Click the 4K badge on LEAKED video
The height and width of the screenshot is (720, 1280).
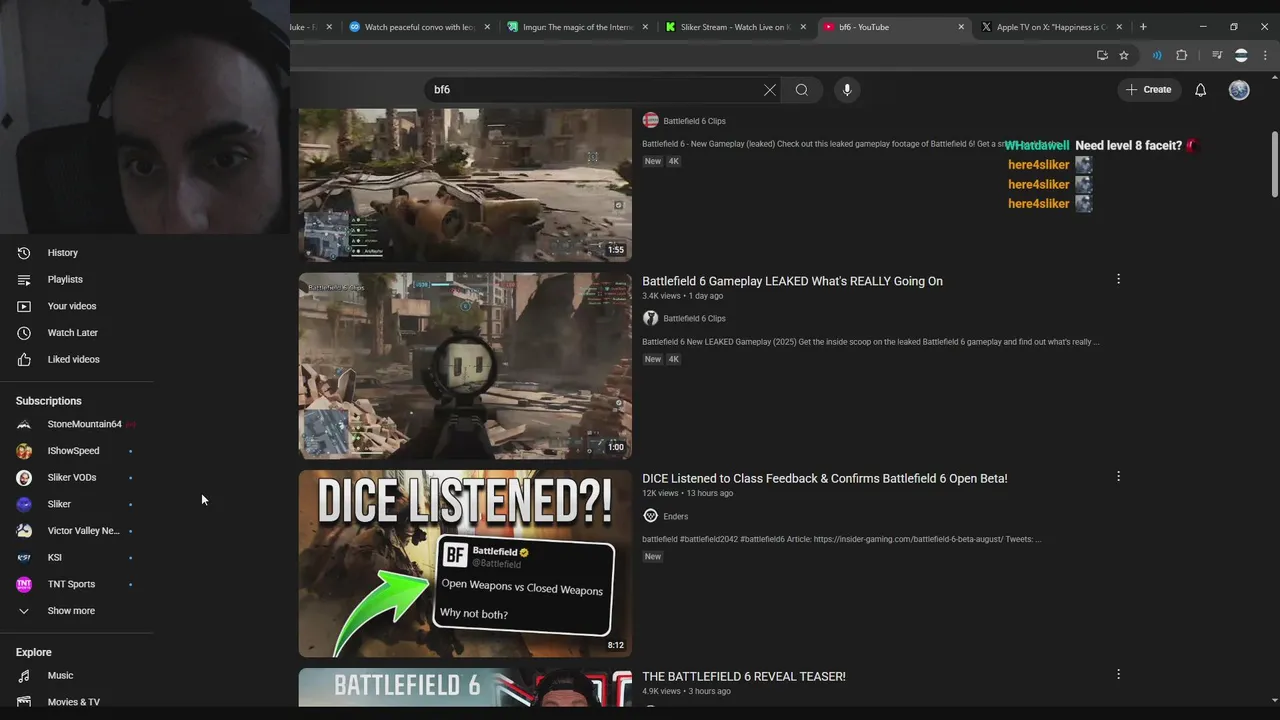coord(674,359)
